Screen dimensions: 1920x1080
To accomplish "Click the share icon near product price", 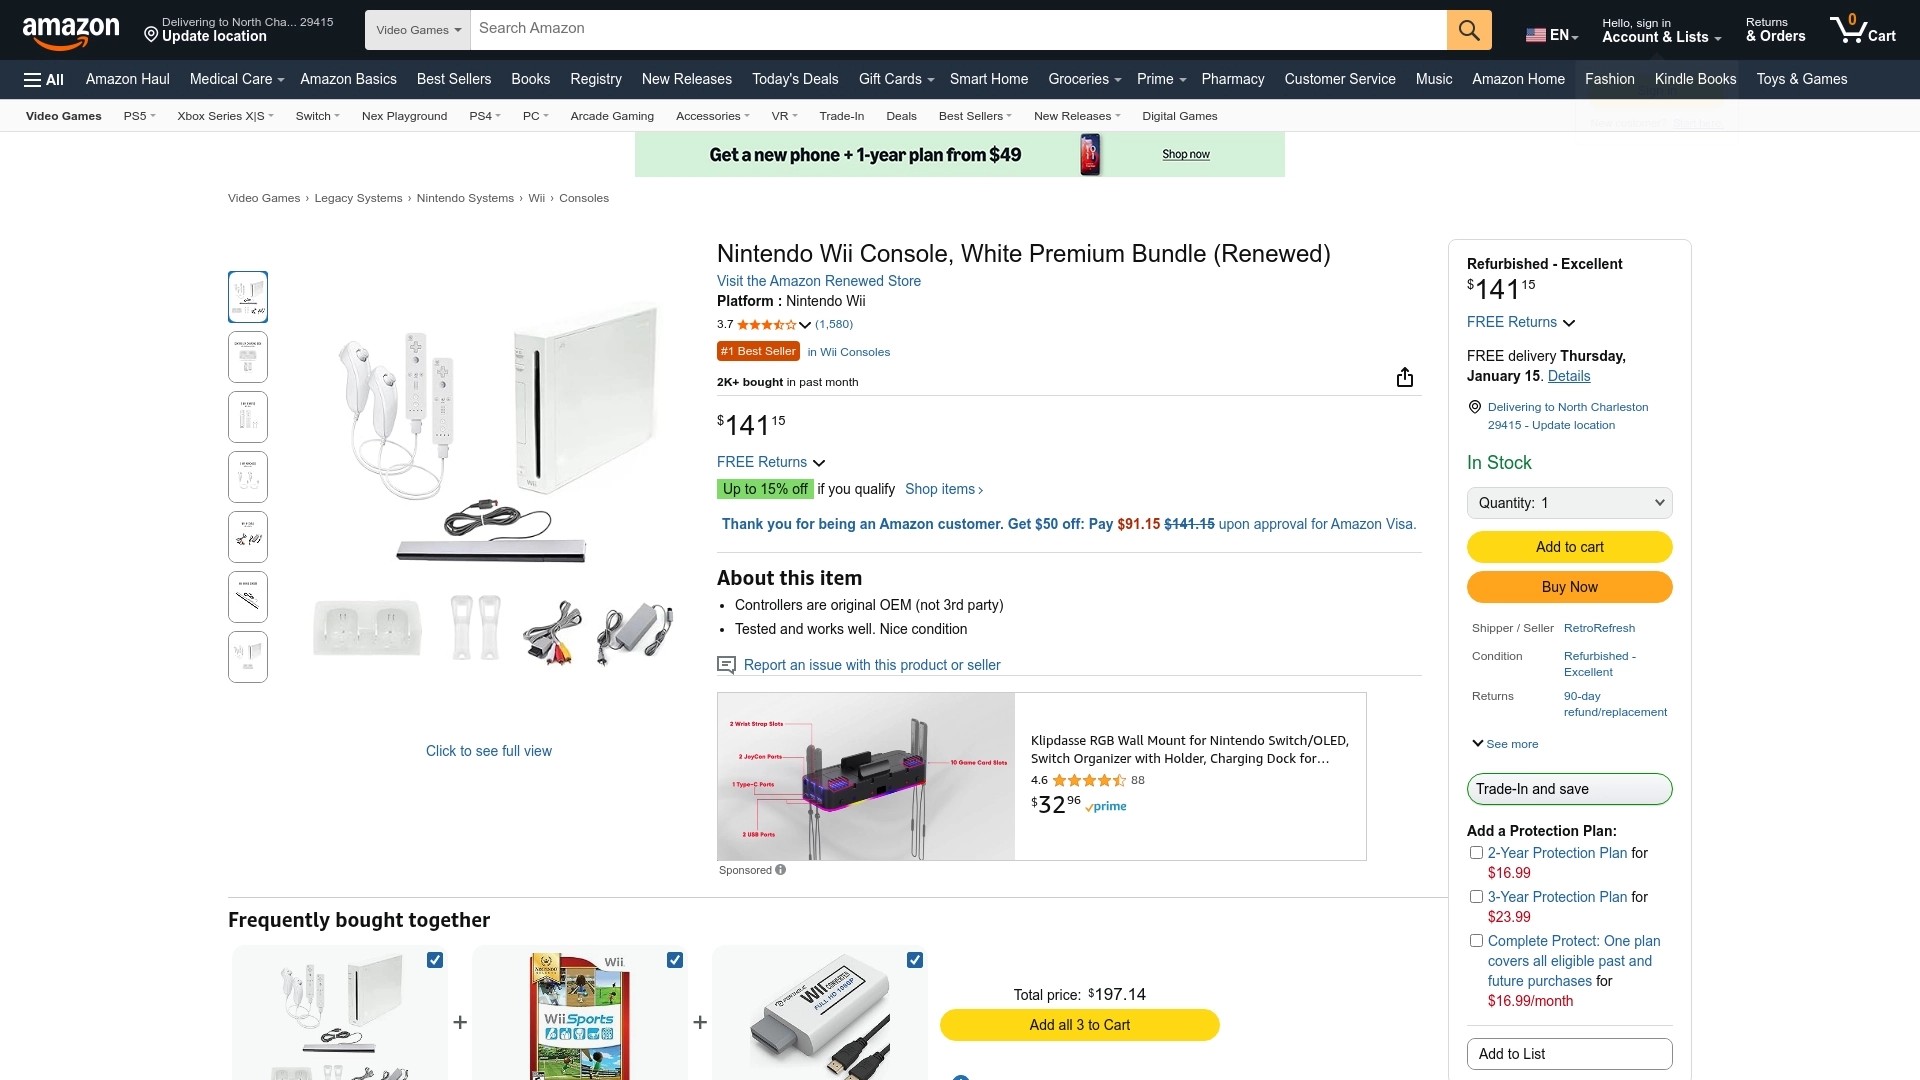I will pos(1404,377).
